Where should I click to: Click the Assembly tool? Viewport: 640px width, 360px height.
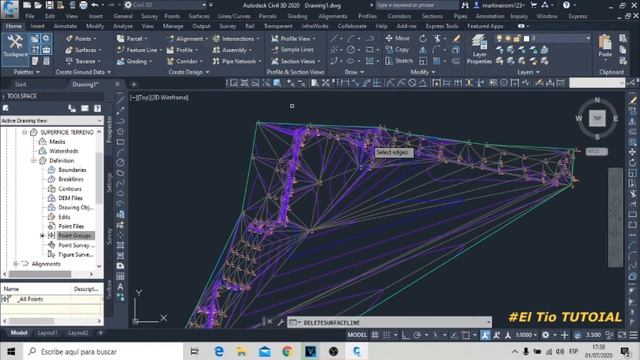click(x=232, y=50)
